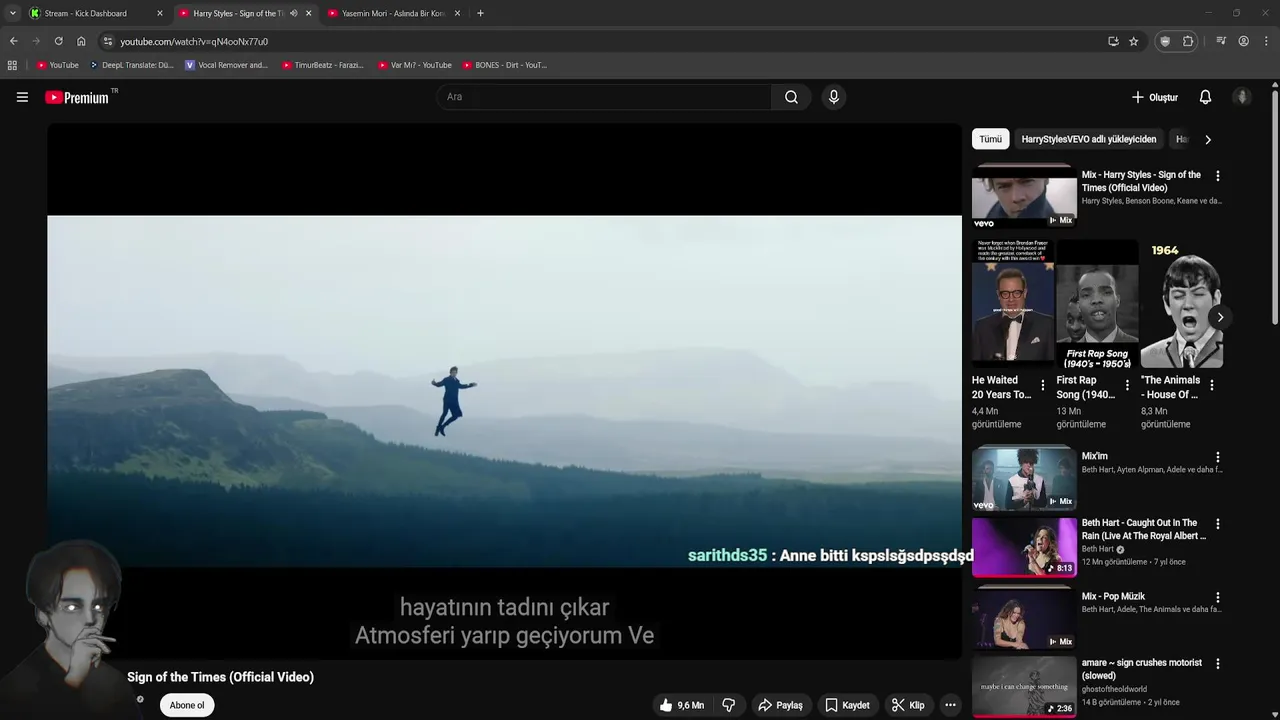Expand the tab search dropdown
The width and height of the screenshot is (1280, 720).
(x=12, y=13)
